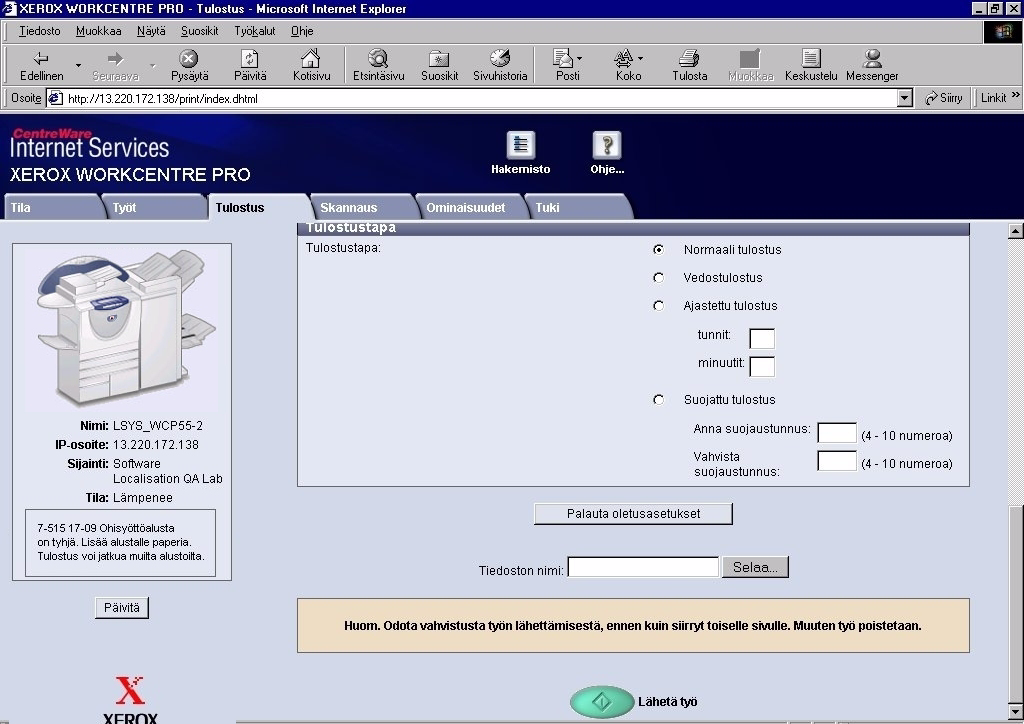
Task: Click the Xerox logo
Action: pyautogui.click(x=130, y=700)
